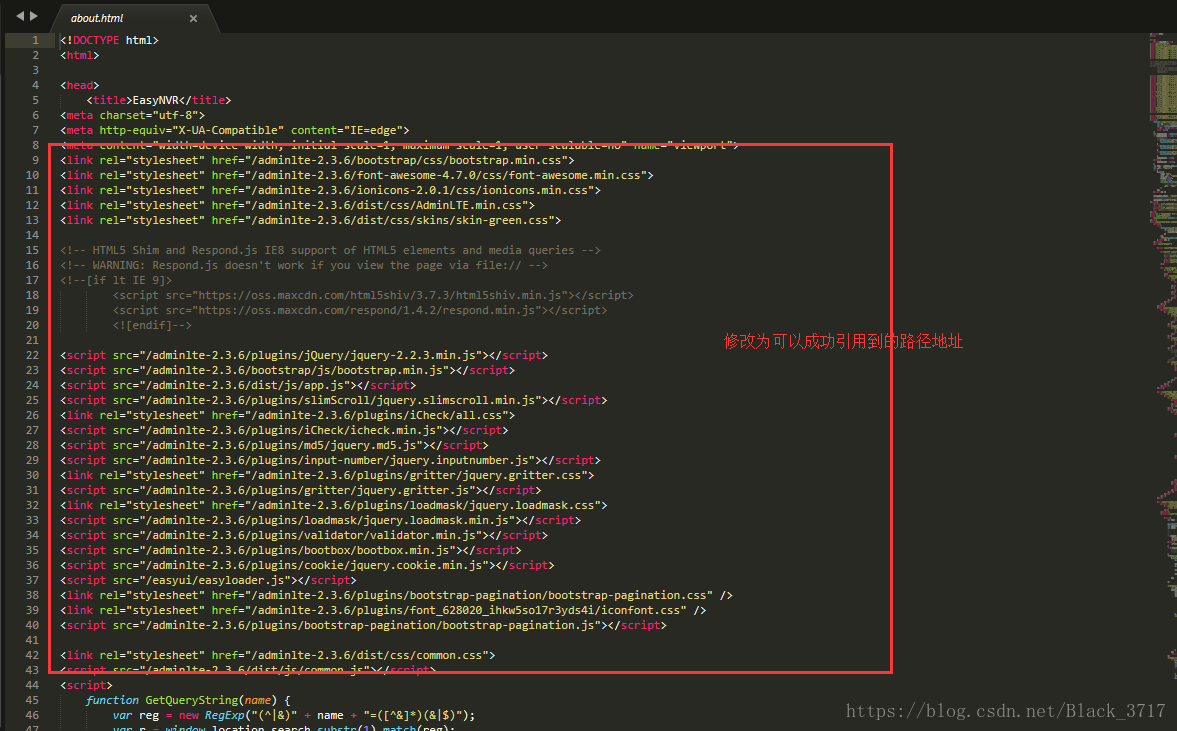Click the jquery.gritter.css link line
The image size is (1177, 731).
click(327, 475)
